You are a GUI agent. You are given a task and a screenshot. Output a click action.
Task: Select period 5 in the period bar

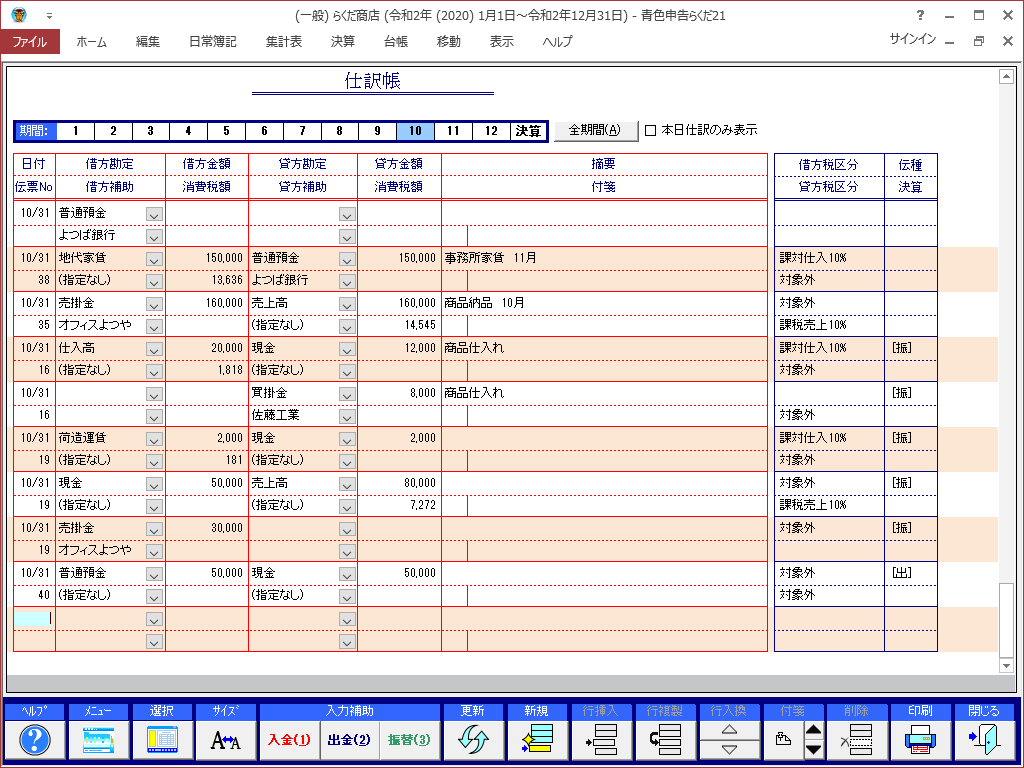227,131
